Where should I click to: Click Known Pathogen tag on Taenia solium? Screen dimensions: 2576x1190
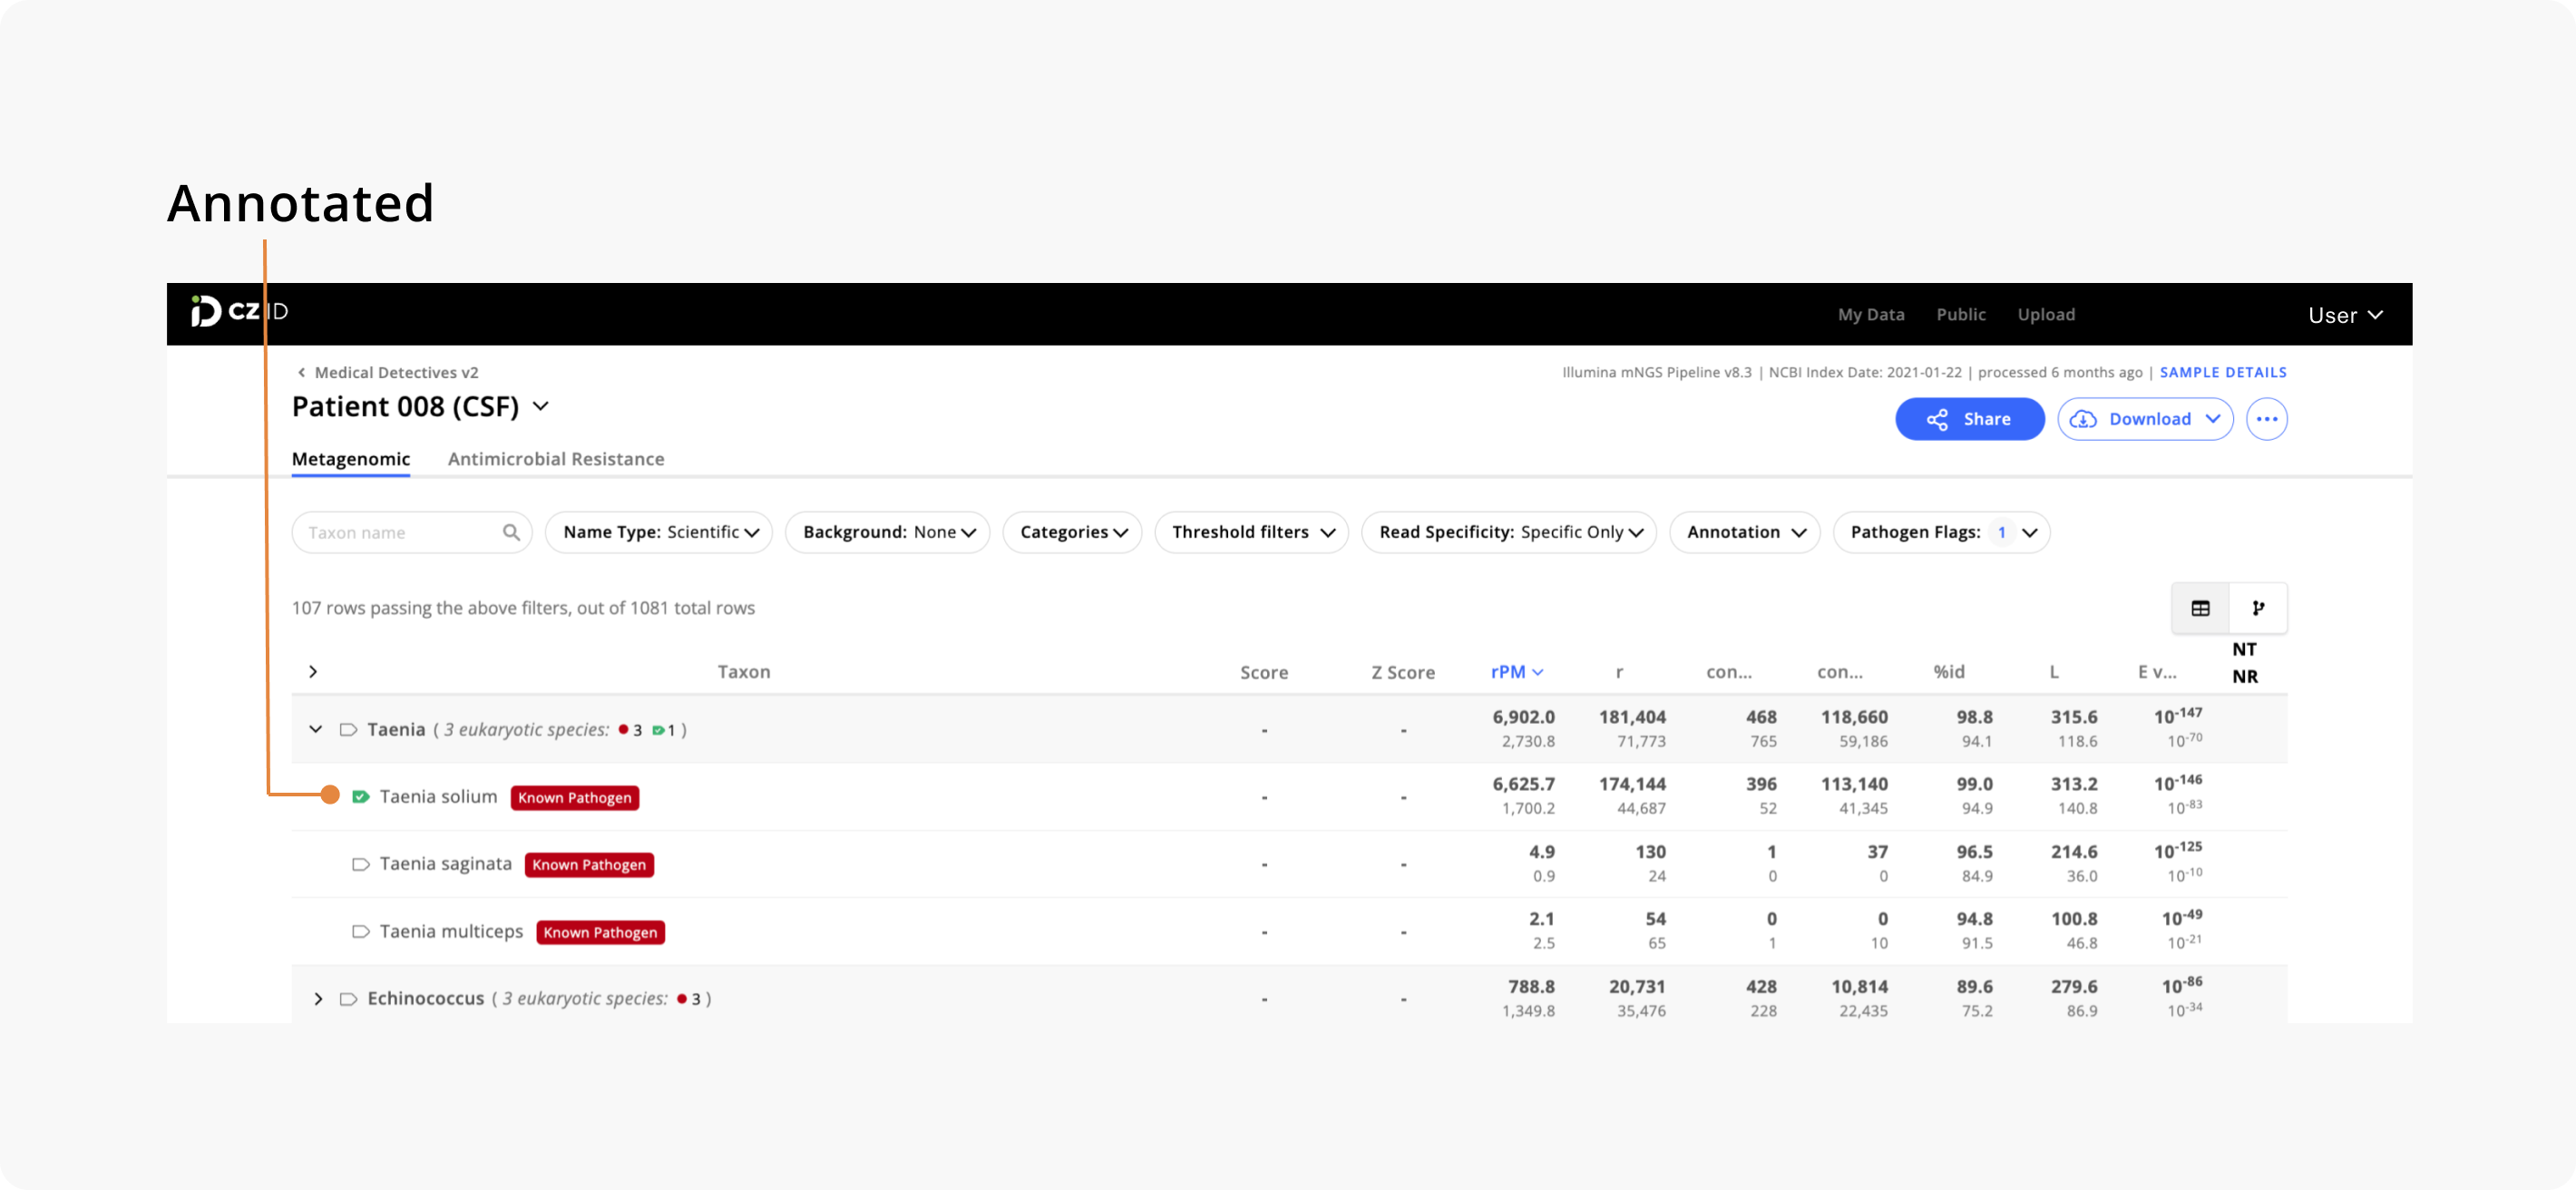pos(575,798)
